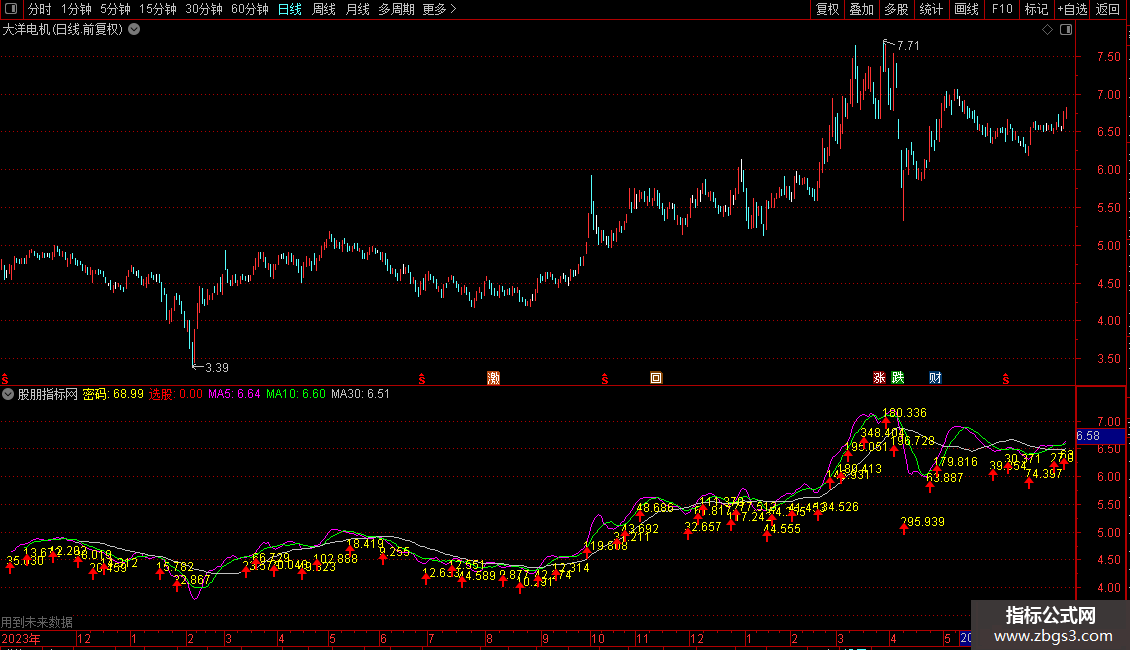Click the 选股: 0.00 readout
Image resolution: width=1130 pixels, height=650 pixels.
(x=176, y=394)
